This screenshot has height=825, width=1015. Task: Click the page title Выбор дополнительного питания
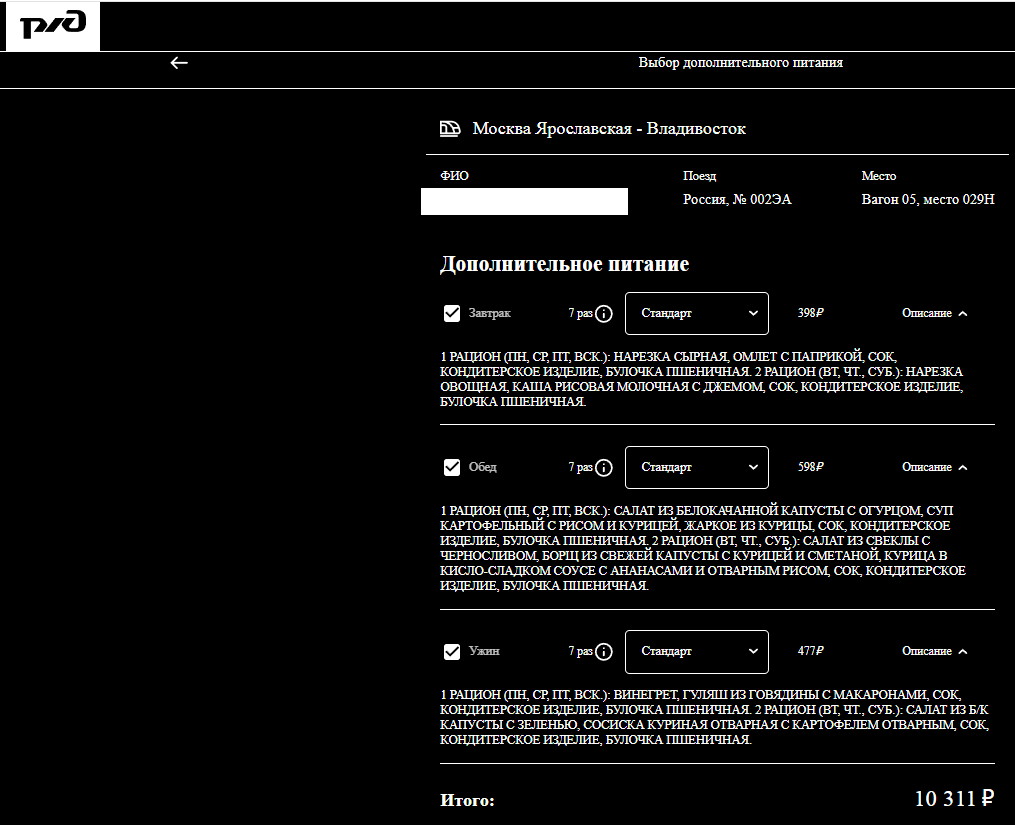coord(740,63)
